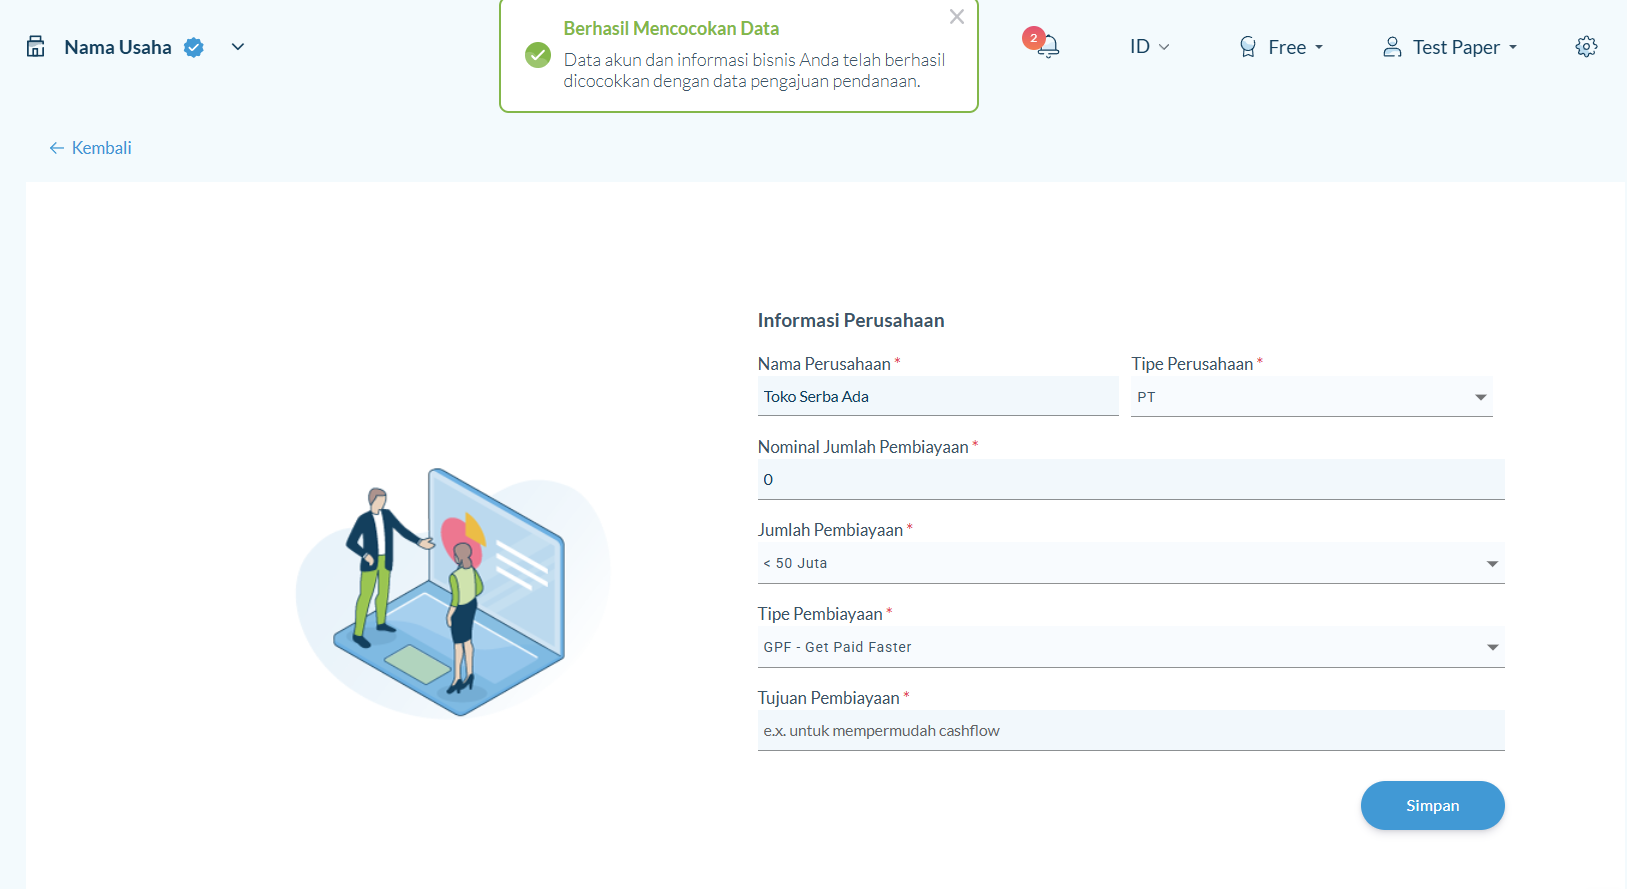Open the Tipe Perusahaan dropdown
Image resolution: width=1627 pixels, height=889 pixels.
tap(1312, 397)
